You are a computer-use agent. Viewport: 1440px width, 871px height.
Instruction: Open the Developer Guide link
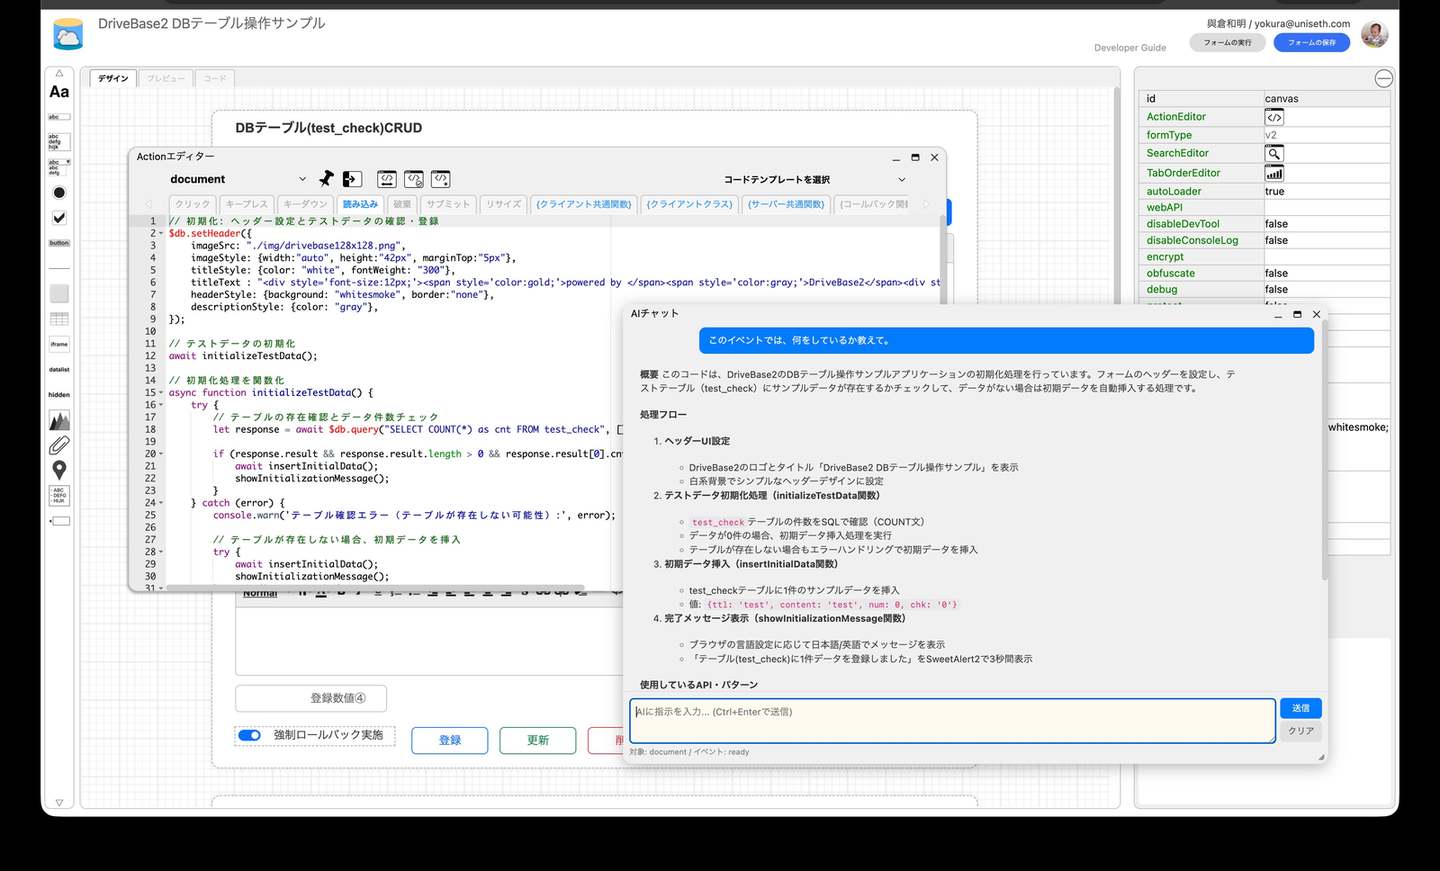1130,48
